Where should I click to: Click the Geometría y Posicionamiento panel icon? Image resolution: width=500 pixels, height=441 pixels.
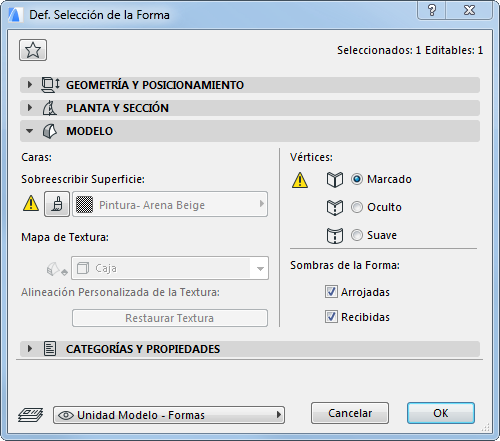click(50, 85)
